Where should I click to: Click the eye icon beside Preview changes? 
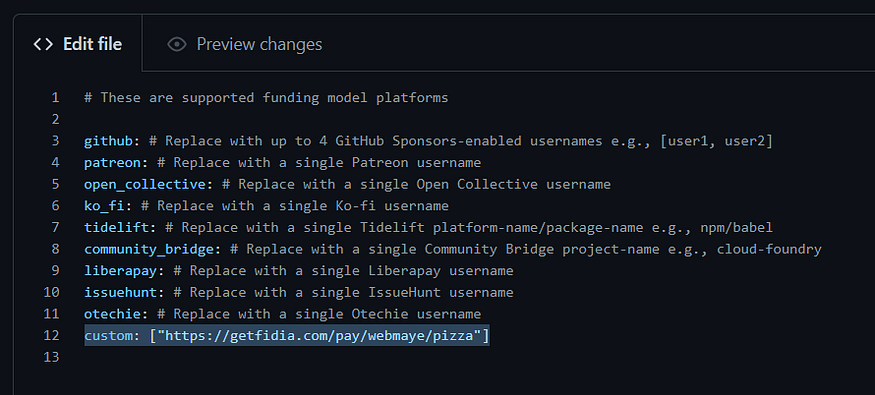177,44
